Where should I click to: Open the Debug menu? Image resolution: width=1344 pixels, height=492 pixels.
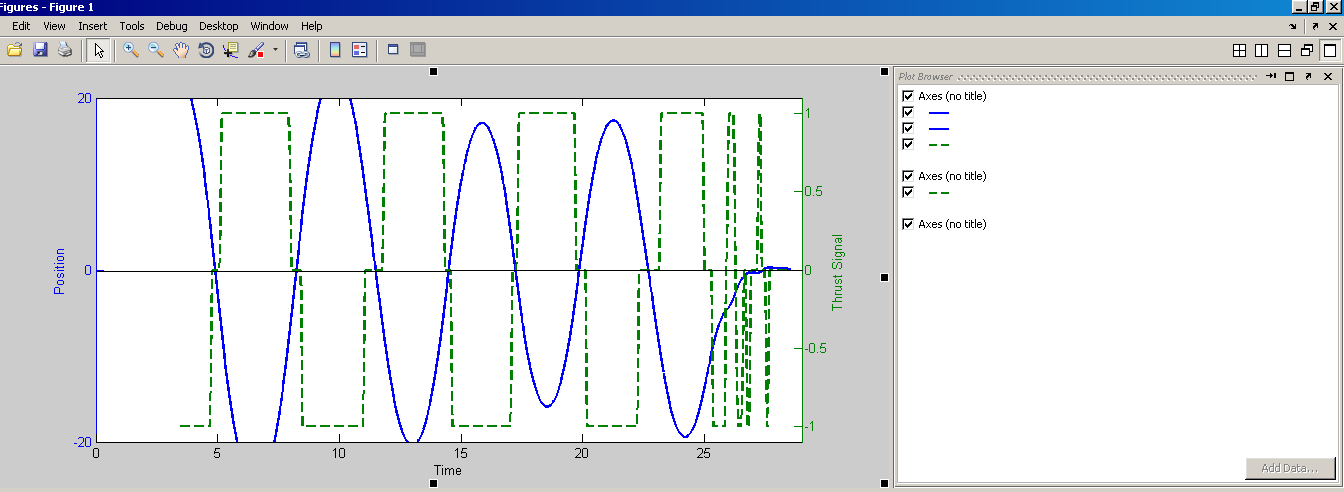pos(172,26)
